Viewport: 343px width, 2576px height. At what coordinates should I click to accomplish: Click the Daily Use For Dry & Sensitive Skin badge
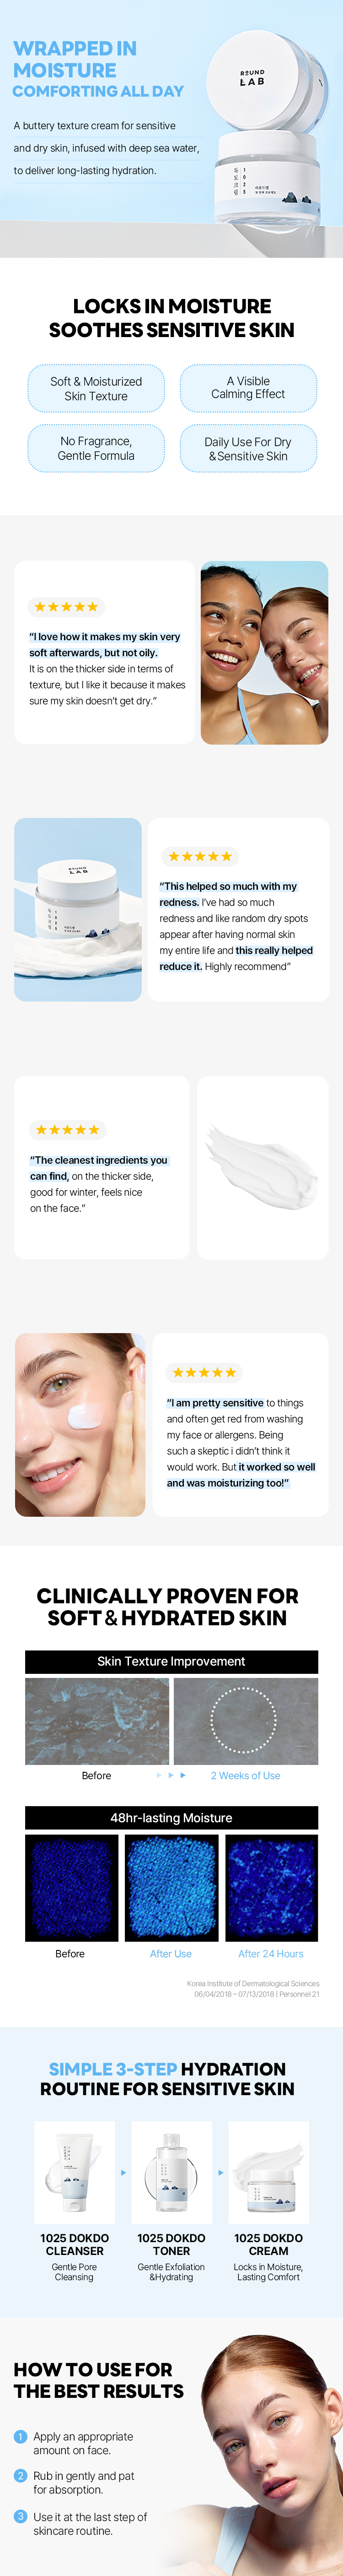point(248,448)
